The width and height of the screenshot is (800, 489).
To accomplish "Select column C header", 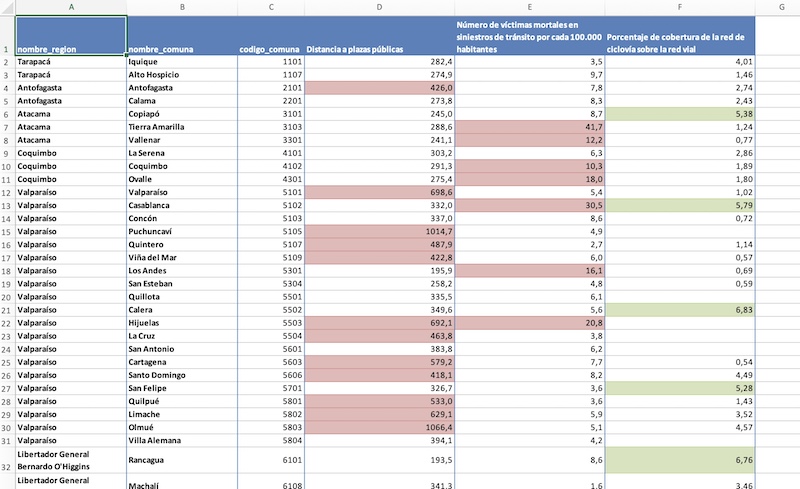I will (x=271, y=7).
